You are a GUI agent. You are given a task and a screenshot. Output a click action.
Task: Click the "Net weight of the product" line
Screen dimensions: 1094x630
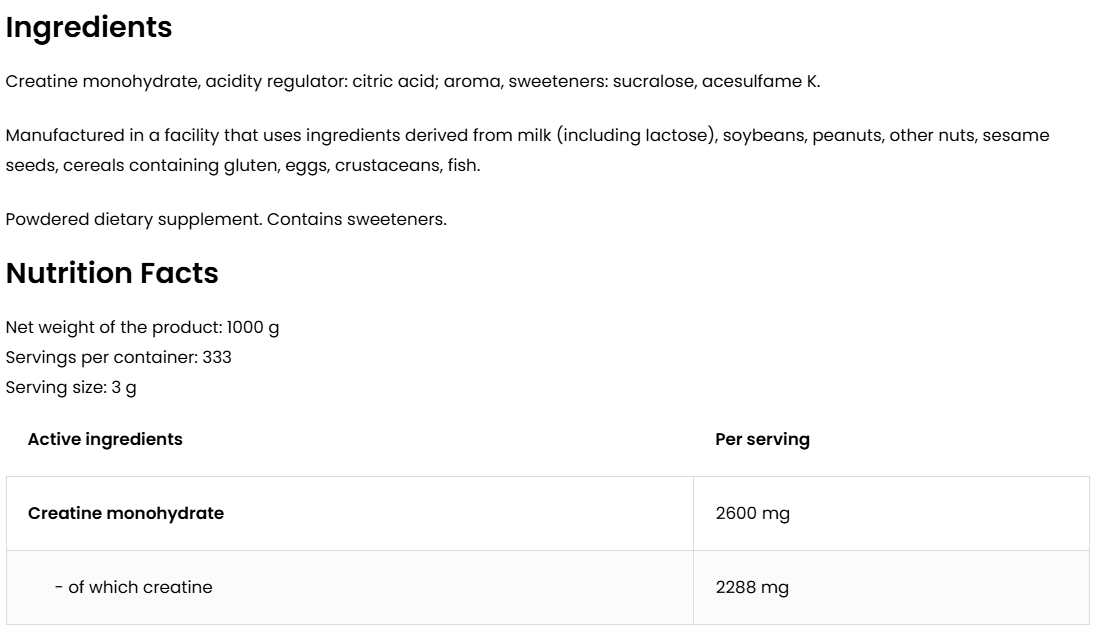pyautogui.click(x=142, y=328)
